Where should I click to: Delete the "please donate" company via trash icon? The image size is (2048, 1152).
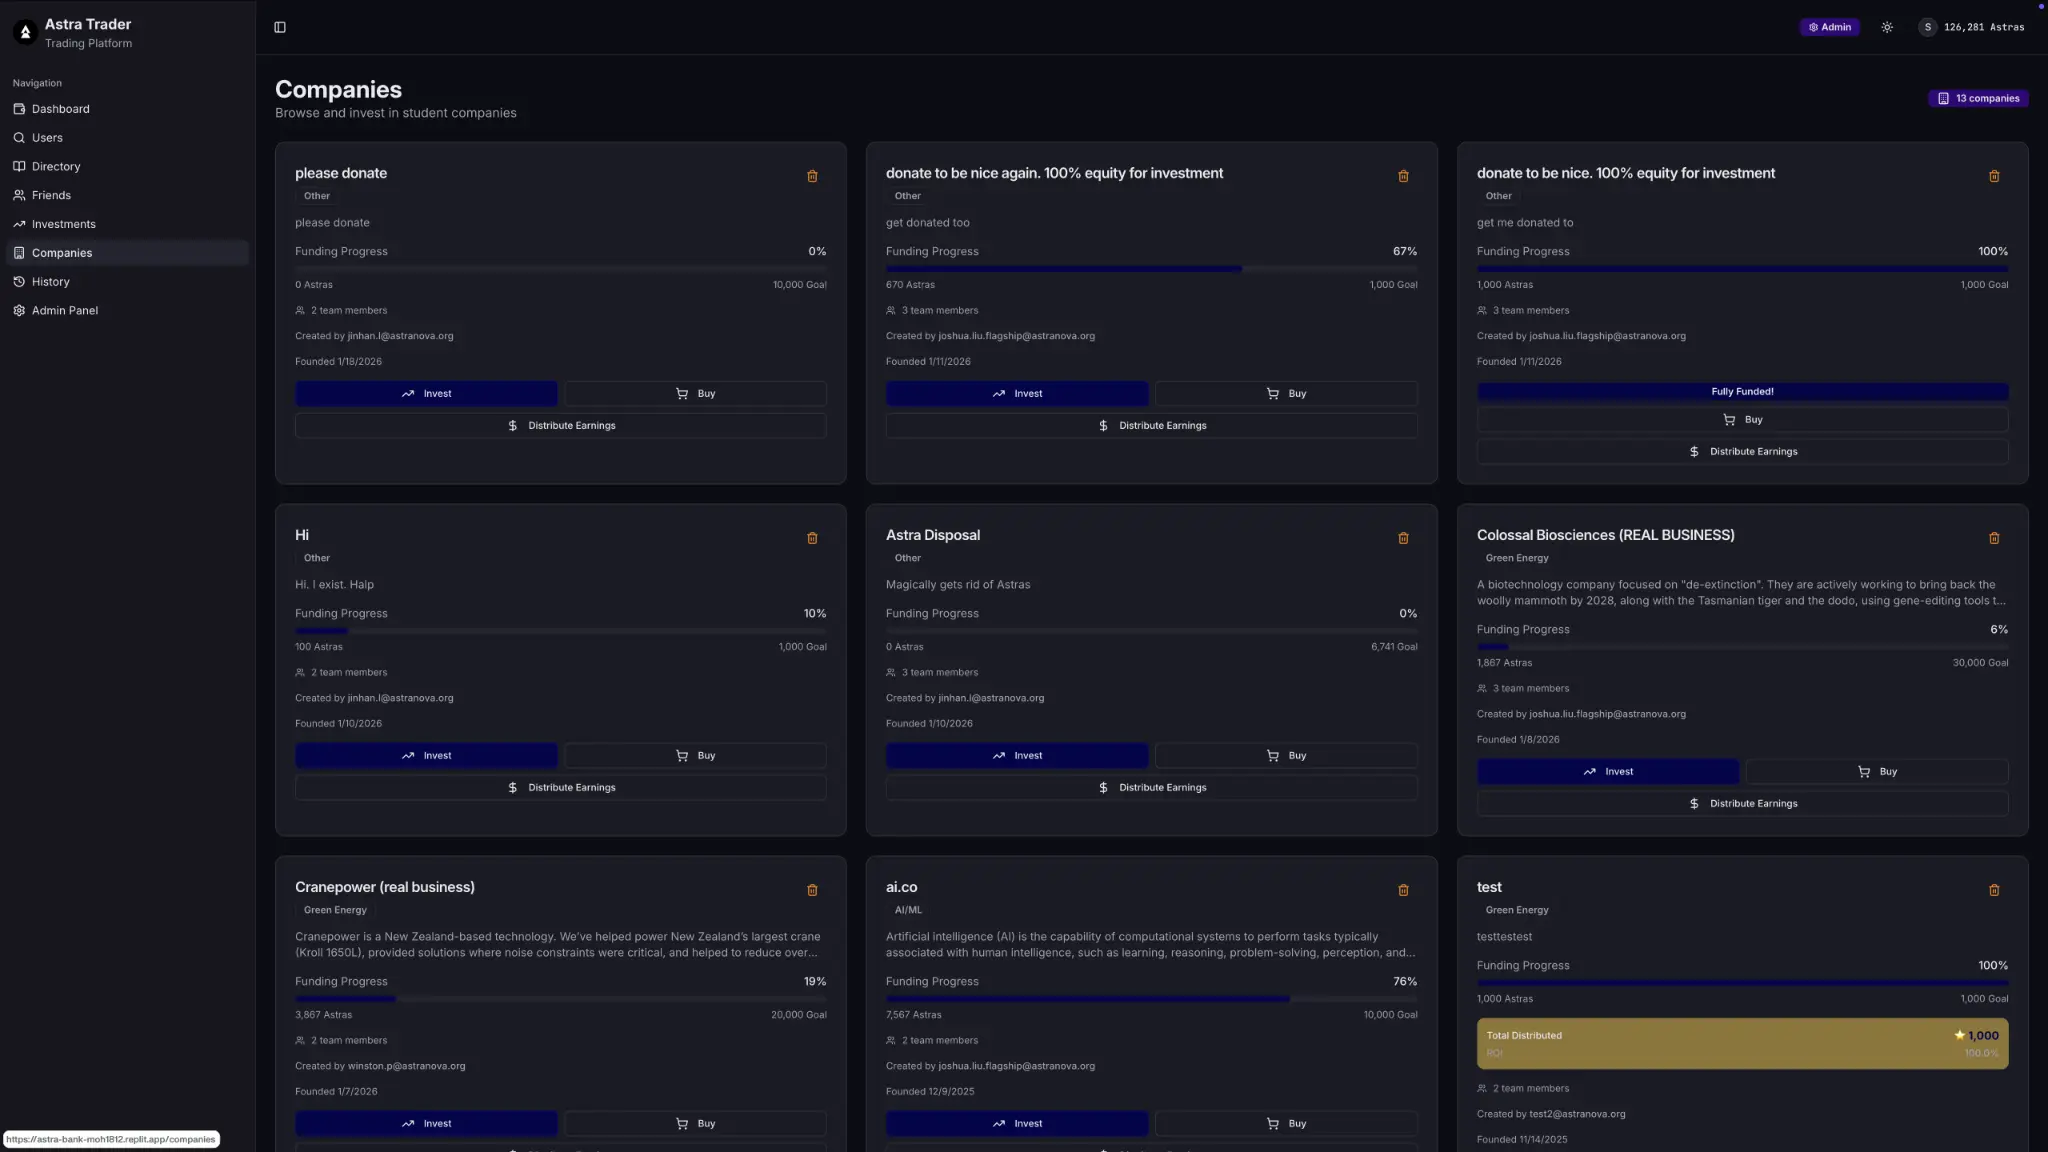tap(812, 176)
